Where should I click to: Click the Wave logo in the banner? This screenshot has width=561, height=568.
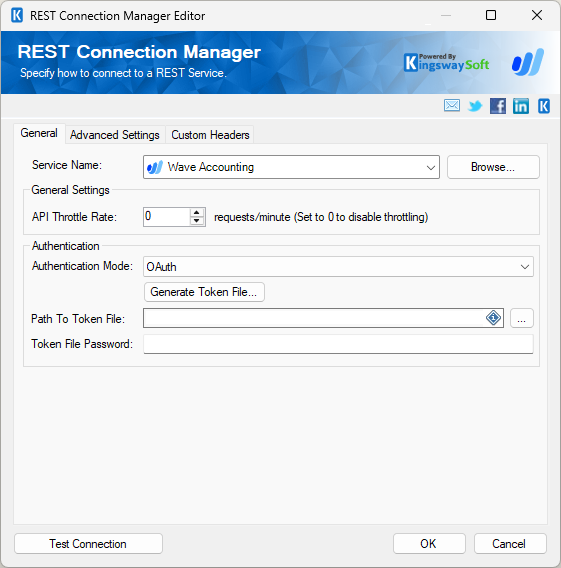528,62
